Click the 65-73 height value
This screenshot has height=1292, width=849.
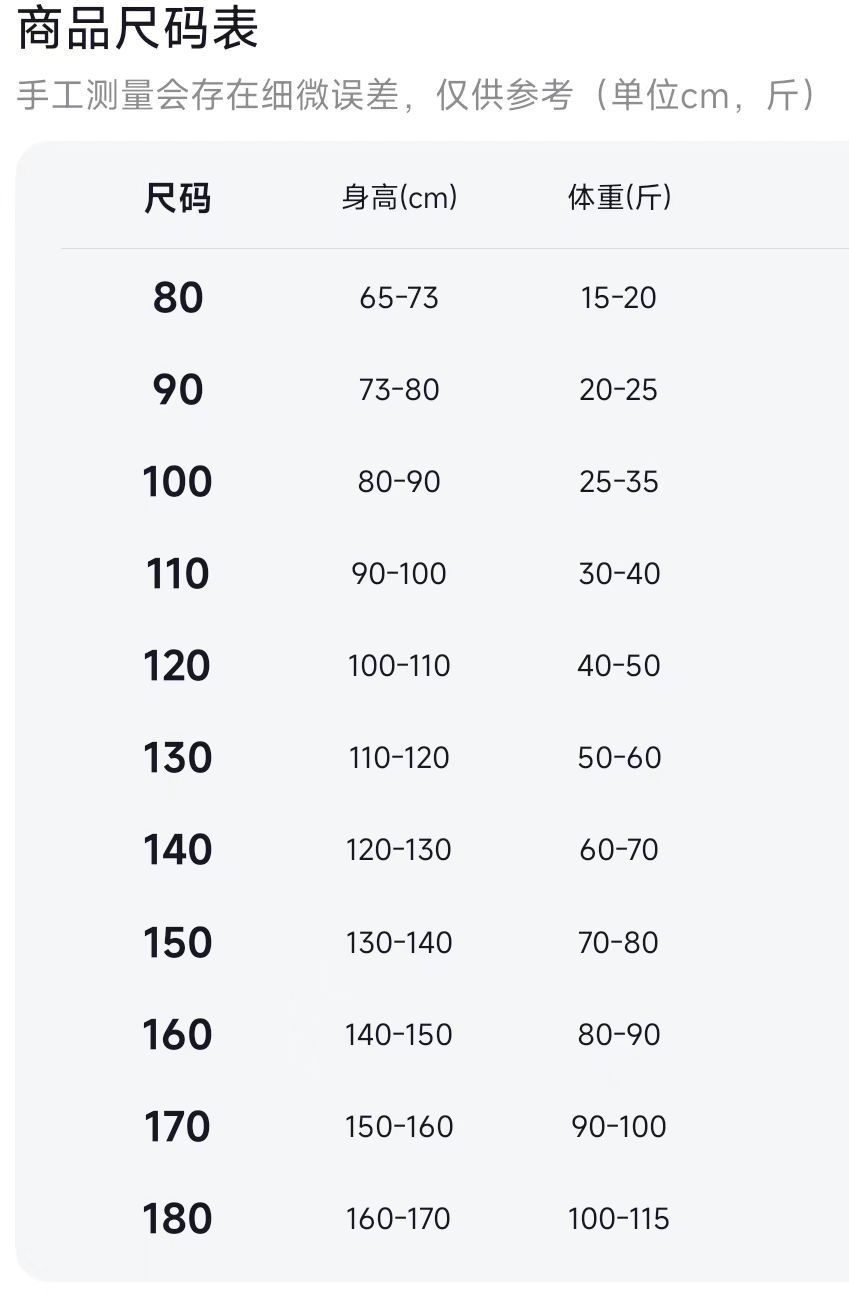[x=399, y=298]
